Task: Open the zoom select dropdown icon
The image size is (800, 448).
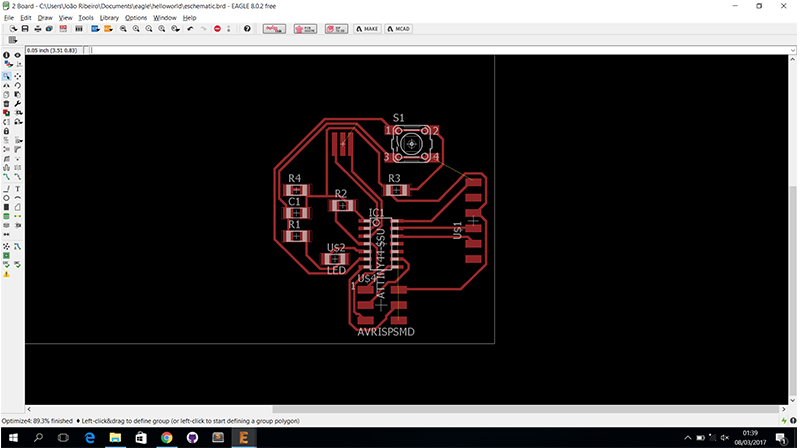Action: click(176, 29)
